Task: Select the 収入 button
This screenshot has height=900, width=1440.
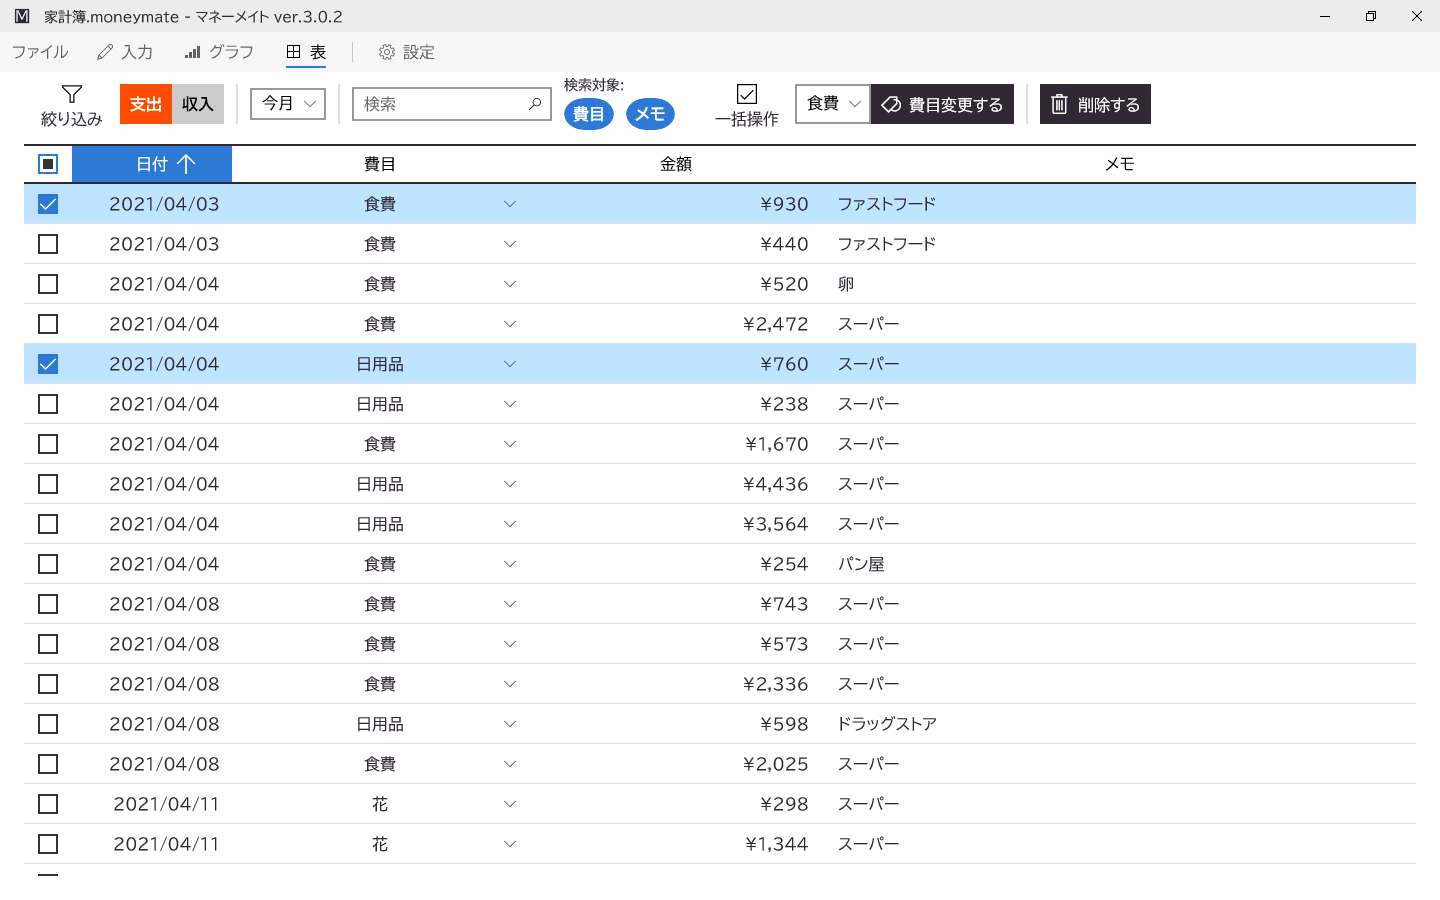Action: (198, 104)
